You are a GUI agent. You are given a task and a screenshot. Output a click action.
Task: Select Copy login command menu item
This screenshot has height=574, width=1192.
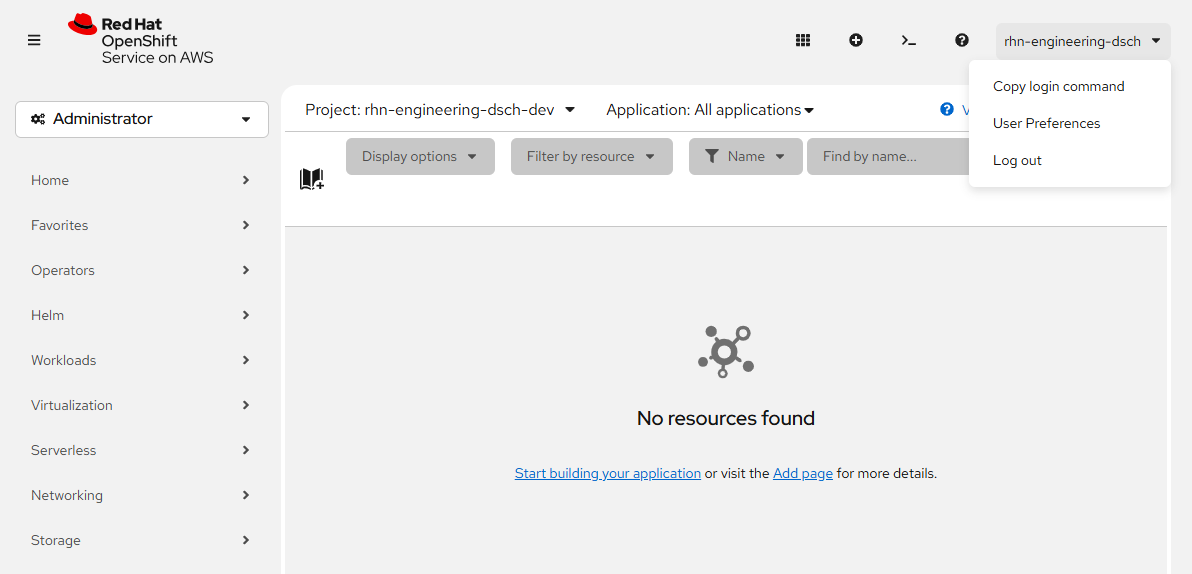point(1058,87)
